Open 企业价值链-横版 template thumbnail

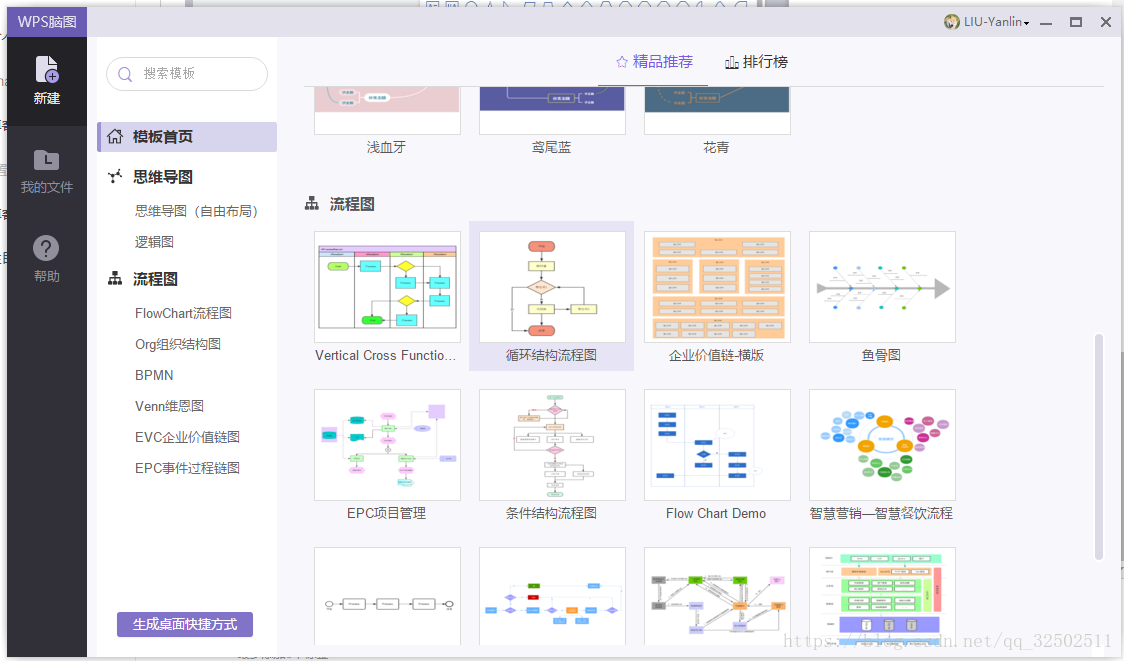(717, 287)
